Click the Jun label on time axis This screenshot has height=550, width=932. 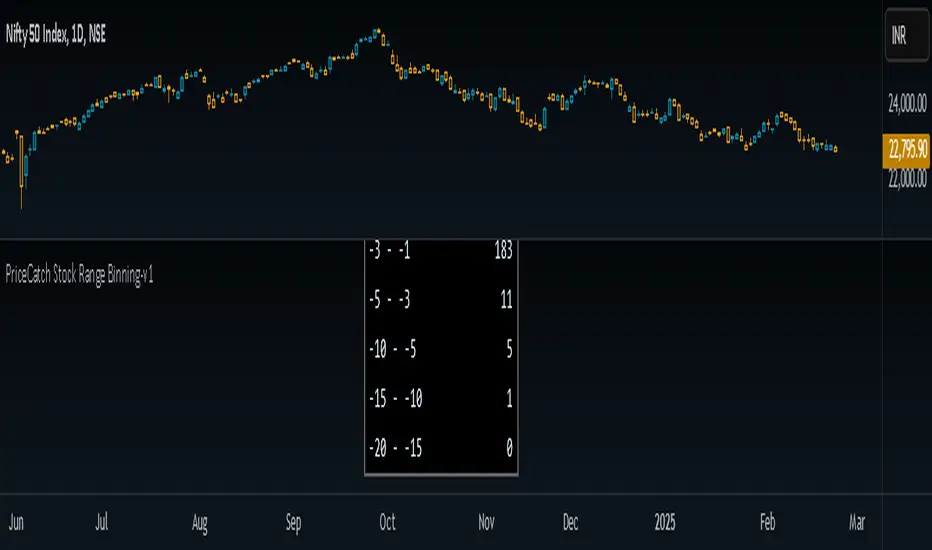click(x=16, y=523)
